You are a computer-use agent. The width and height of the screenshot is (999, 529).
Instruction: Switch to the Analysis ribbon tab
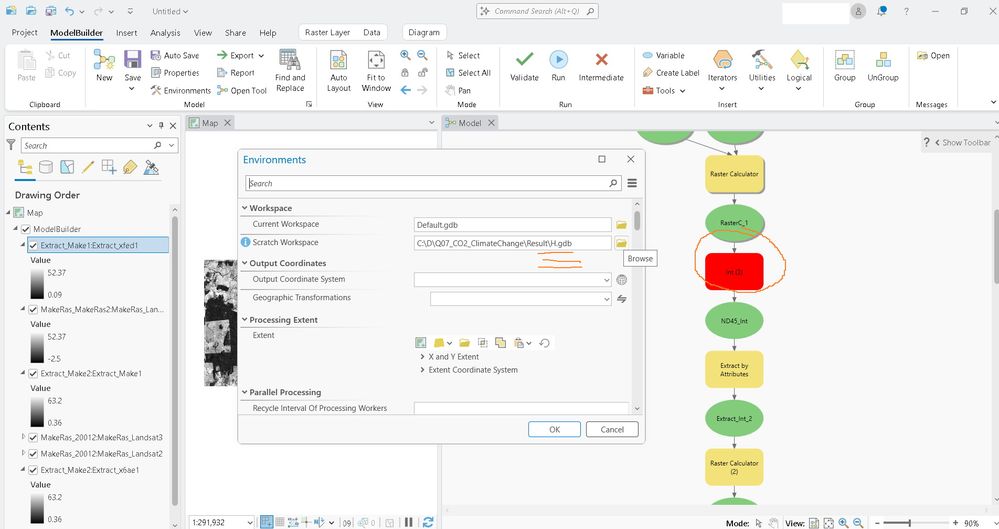coord(165,33)
